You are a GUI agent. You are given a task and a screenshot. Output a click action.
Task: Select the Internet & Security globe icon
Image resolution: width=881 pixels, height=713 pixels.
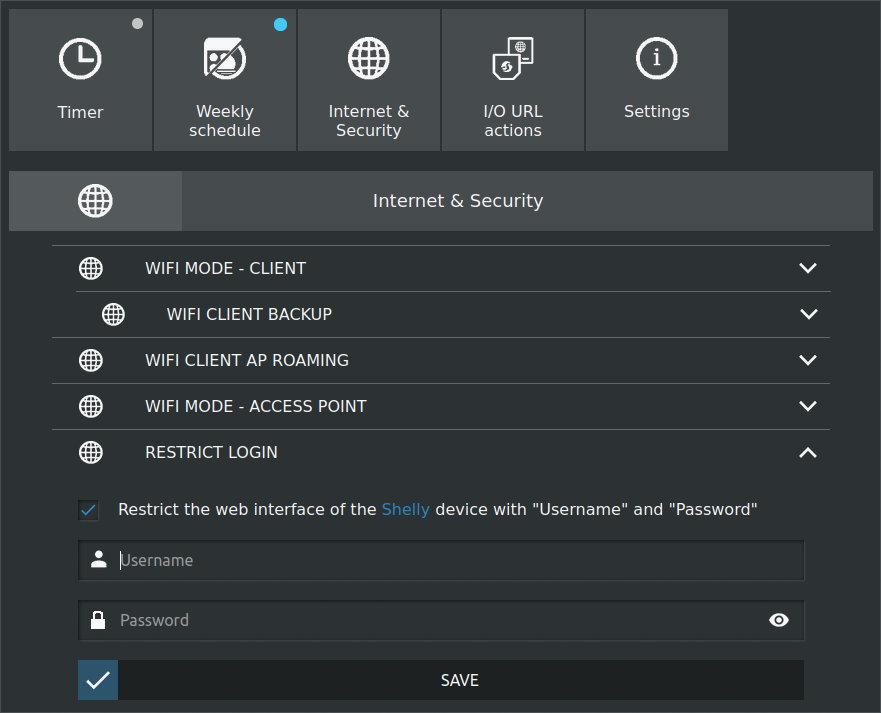coord(369,58)
